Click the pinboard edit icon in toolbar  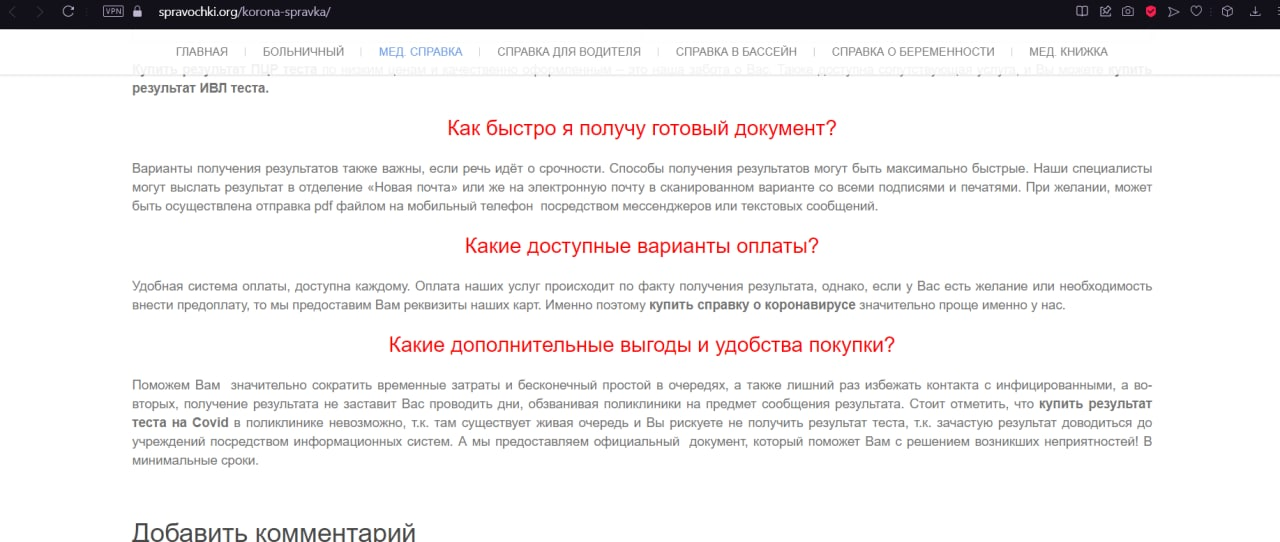(1105, 12)
